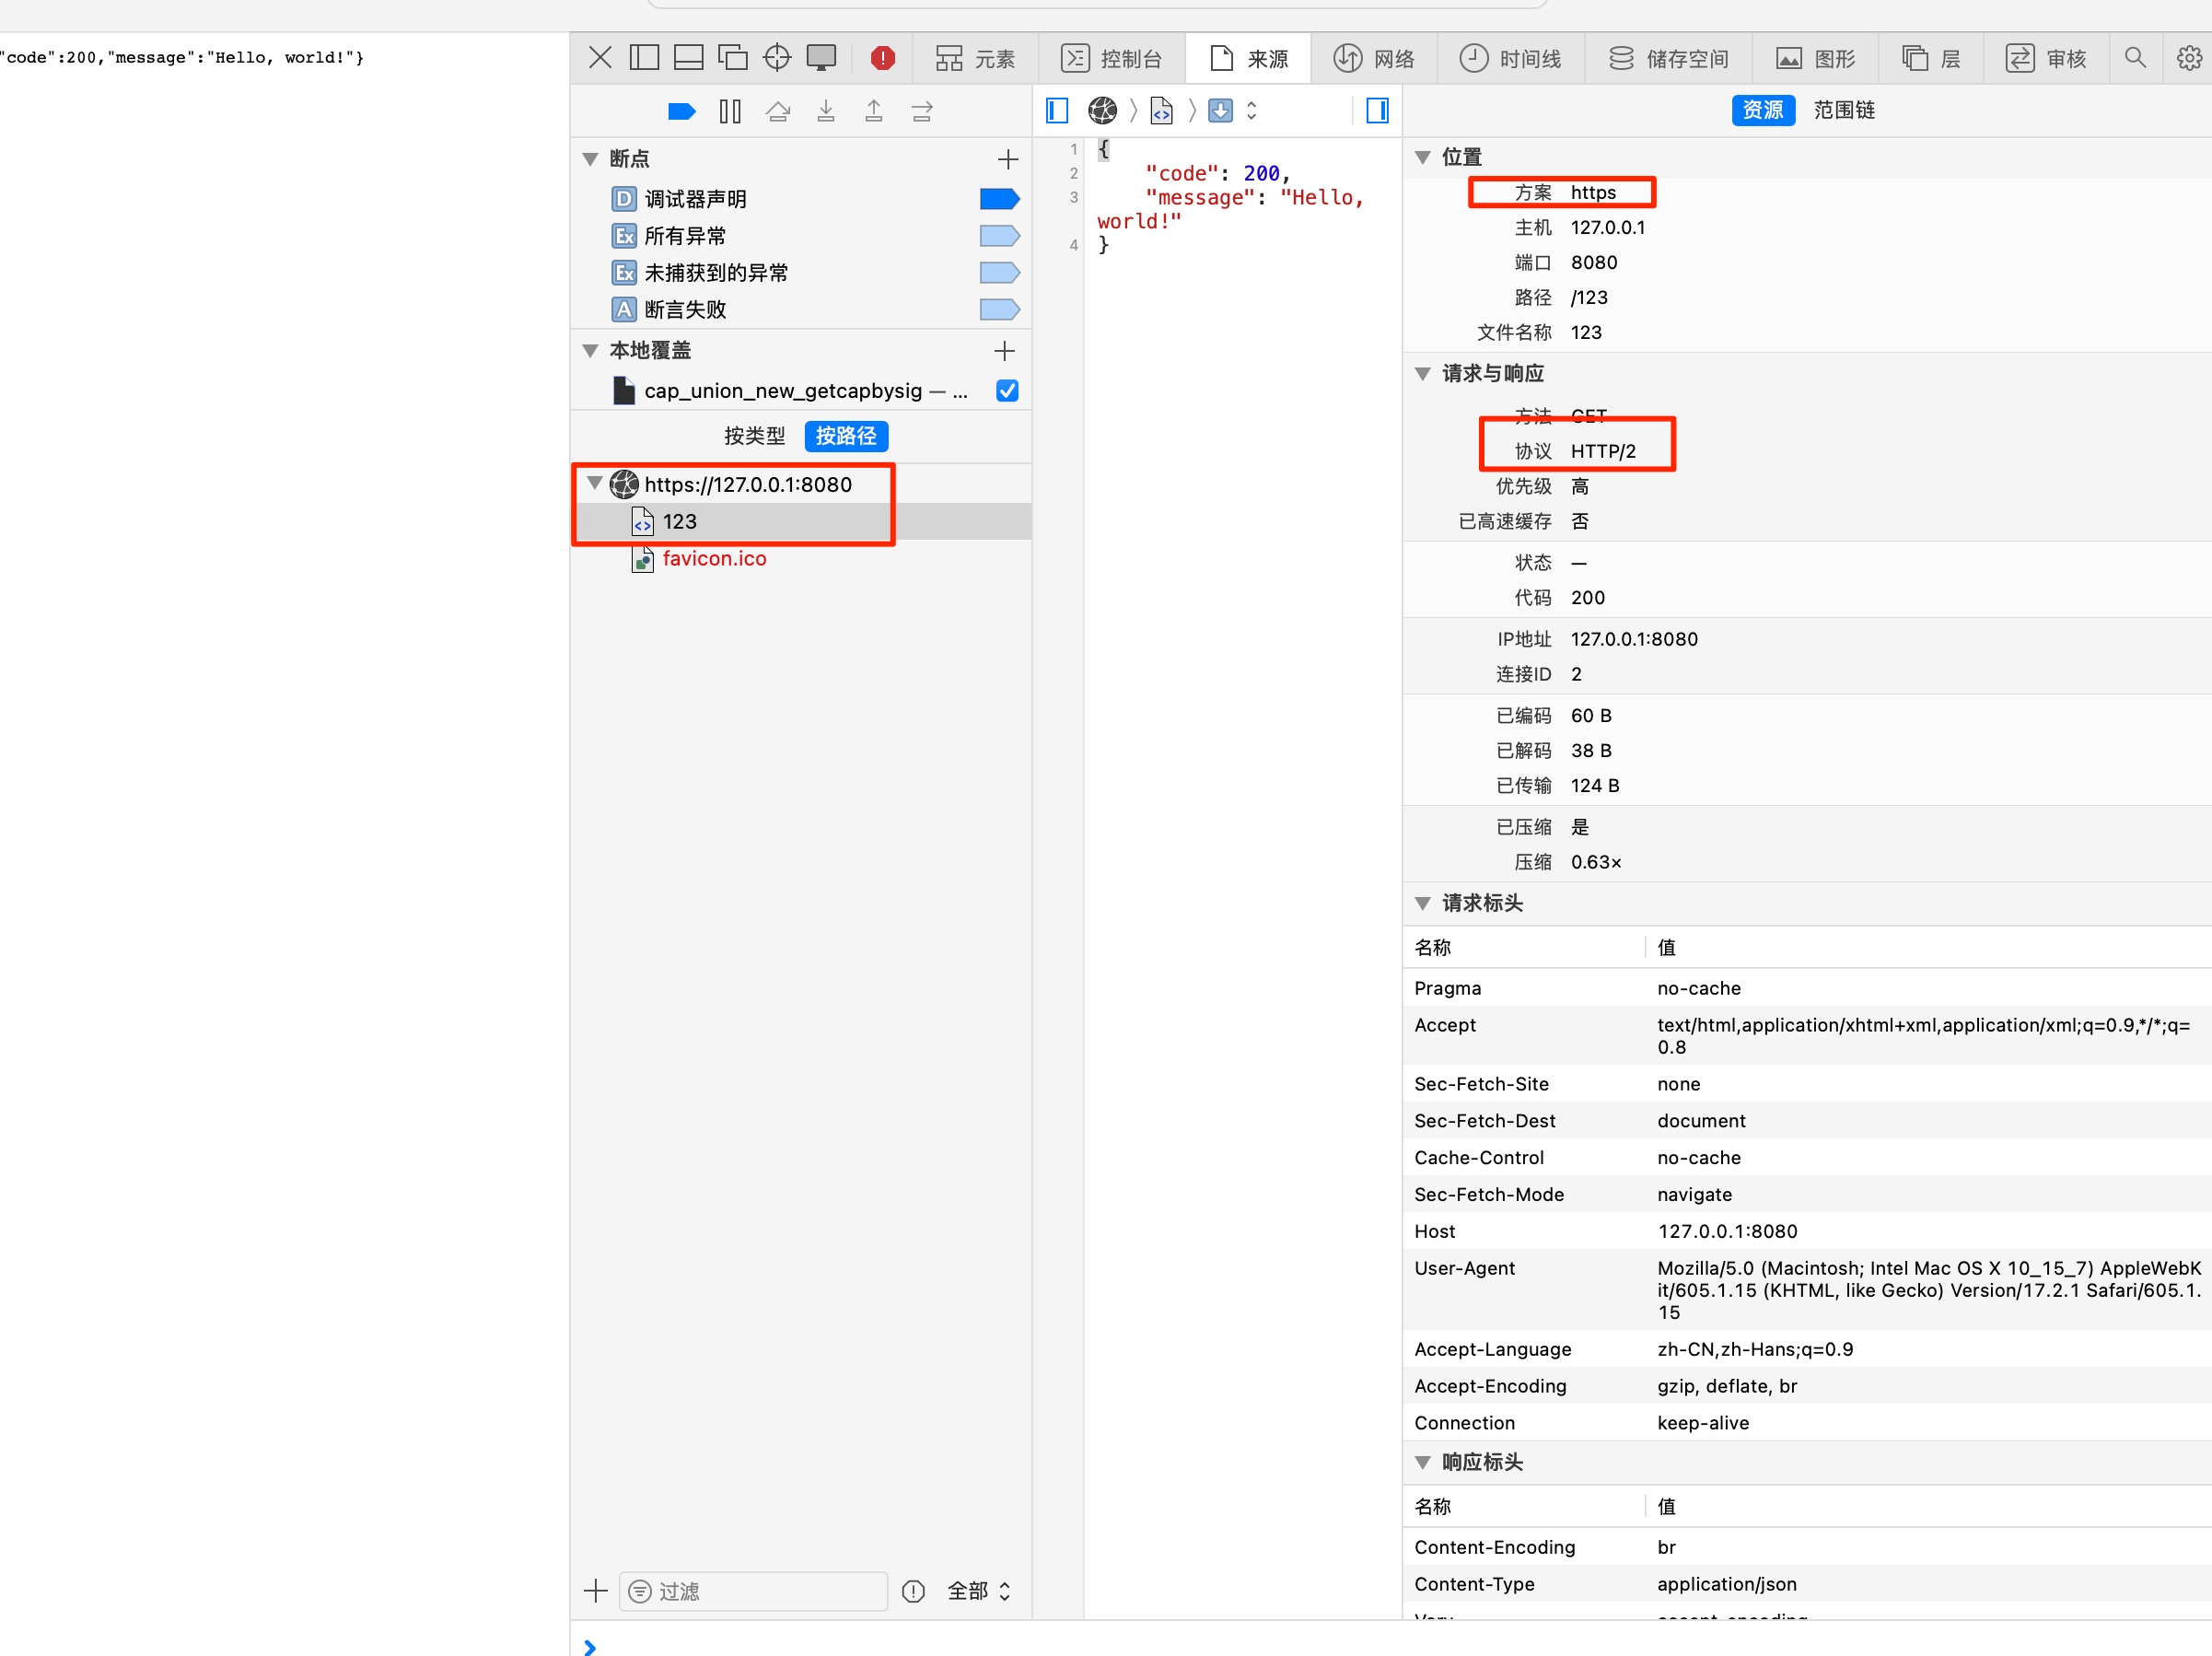Add a breakpoint with the plus button
Image resolution: width=2212 pixels, height=1656 pixels.
(1008, 158)
